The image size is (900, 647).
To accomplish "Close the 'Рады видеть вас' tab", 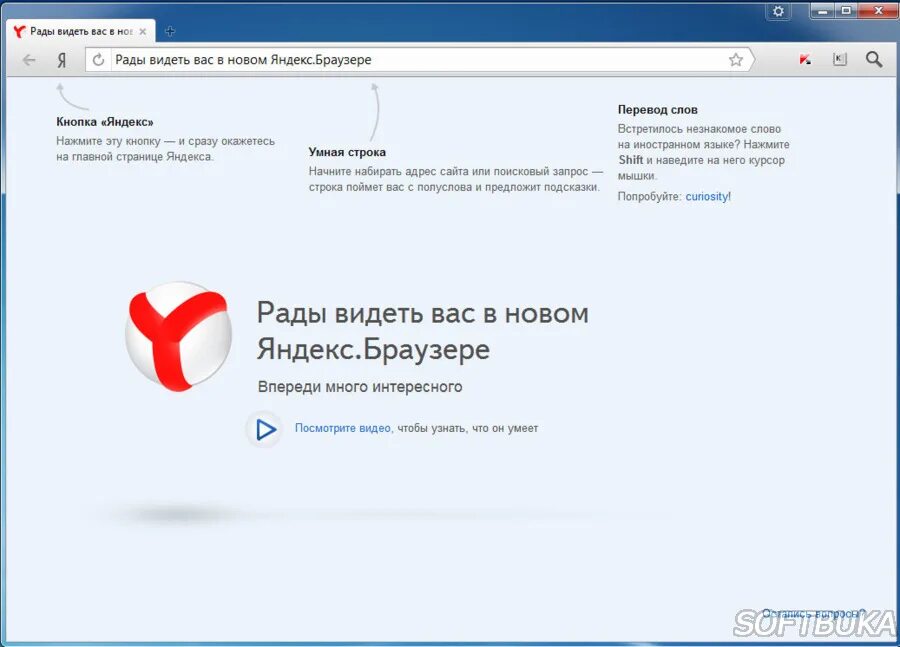I will click(x=143, y=32).
